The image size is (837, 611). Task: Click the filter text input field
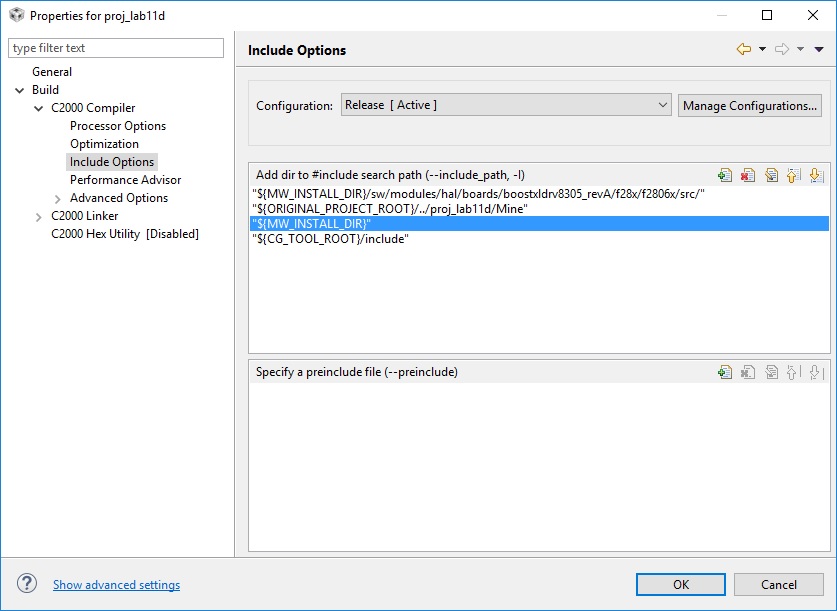coord(116,48)
